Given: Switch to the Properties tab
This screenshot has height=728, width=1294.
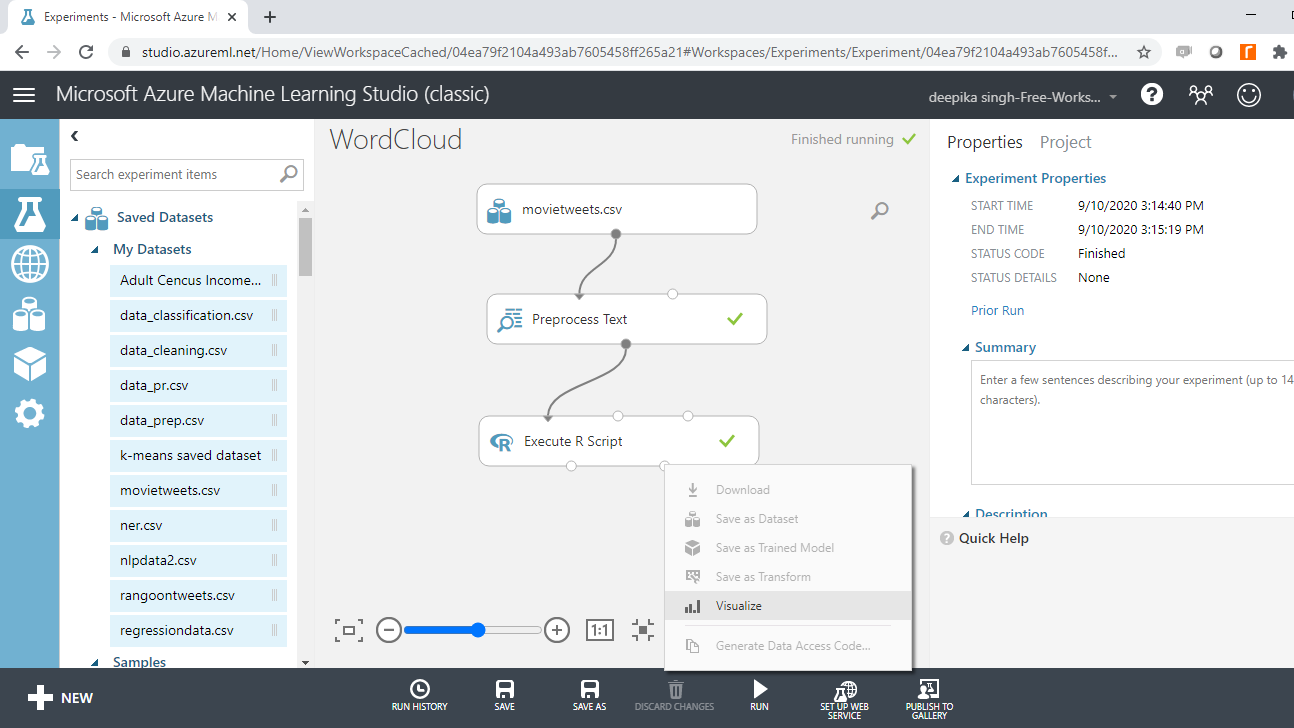Looking at the screenshot, I should (x=985, y=142).
